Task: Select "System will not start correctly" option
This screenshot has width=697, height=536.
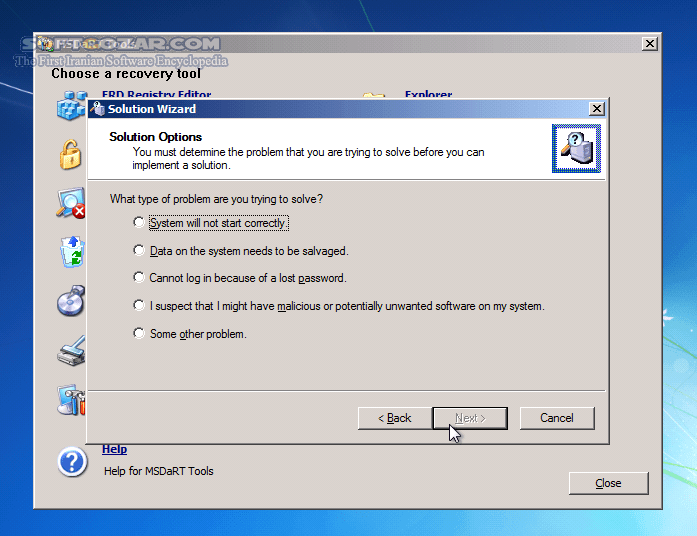Action: coord(139,223)
